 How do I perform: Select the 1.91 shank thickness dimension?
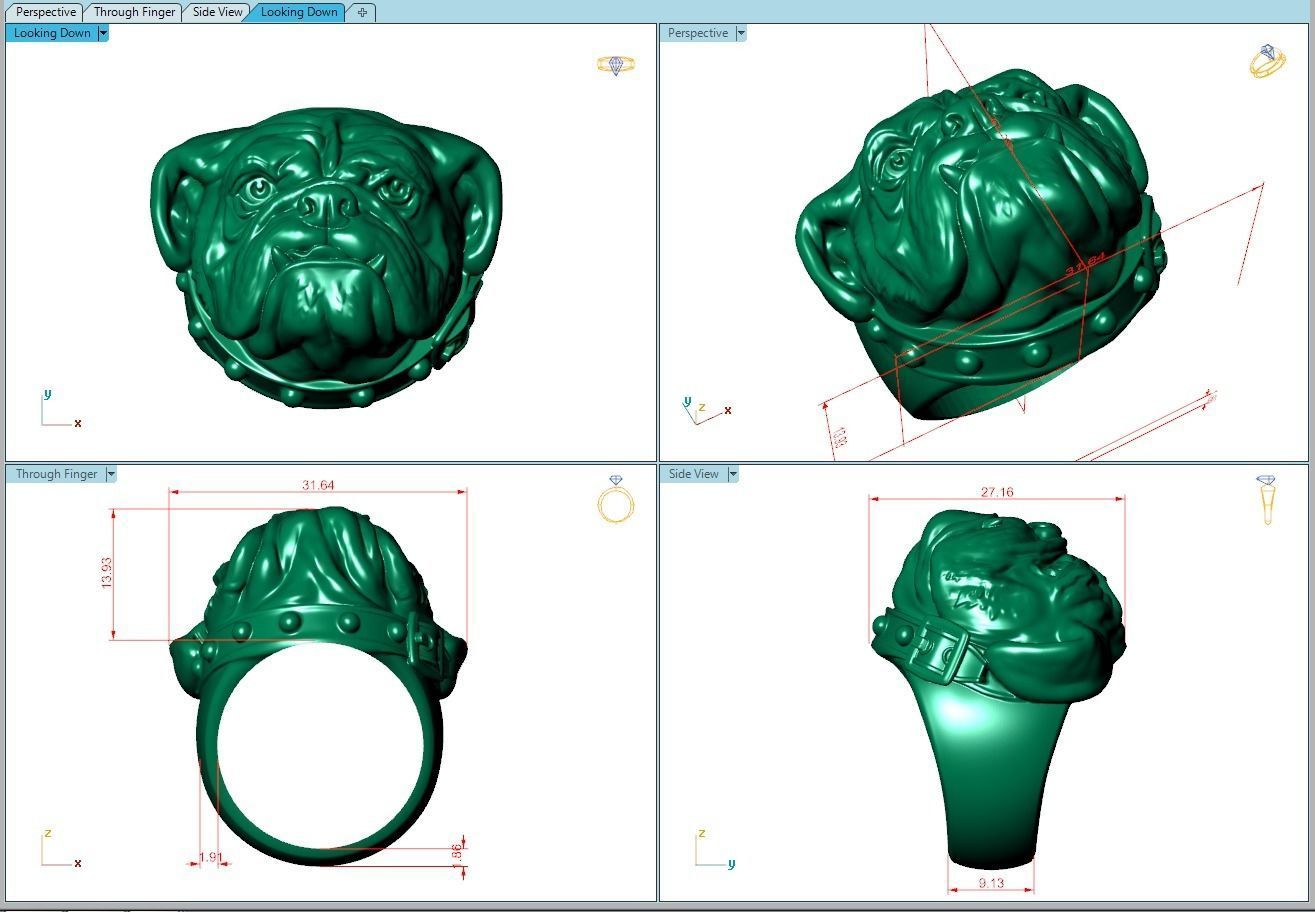210,857
